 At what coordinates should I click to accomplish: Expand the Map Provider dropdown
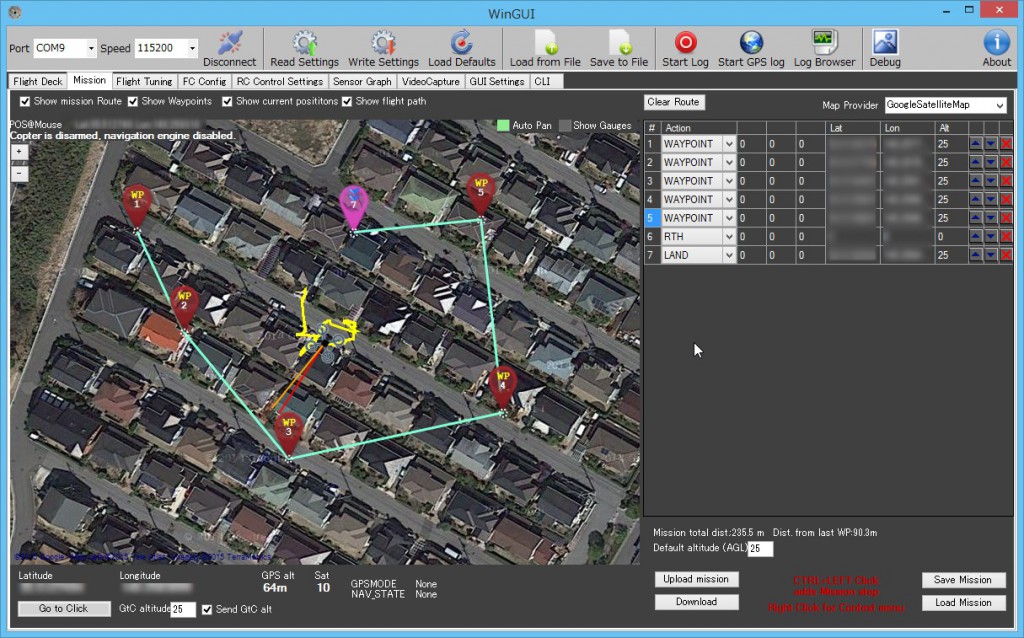(x=999, y=105)
